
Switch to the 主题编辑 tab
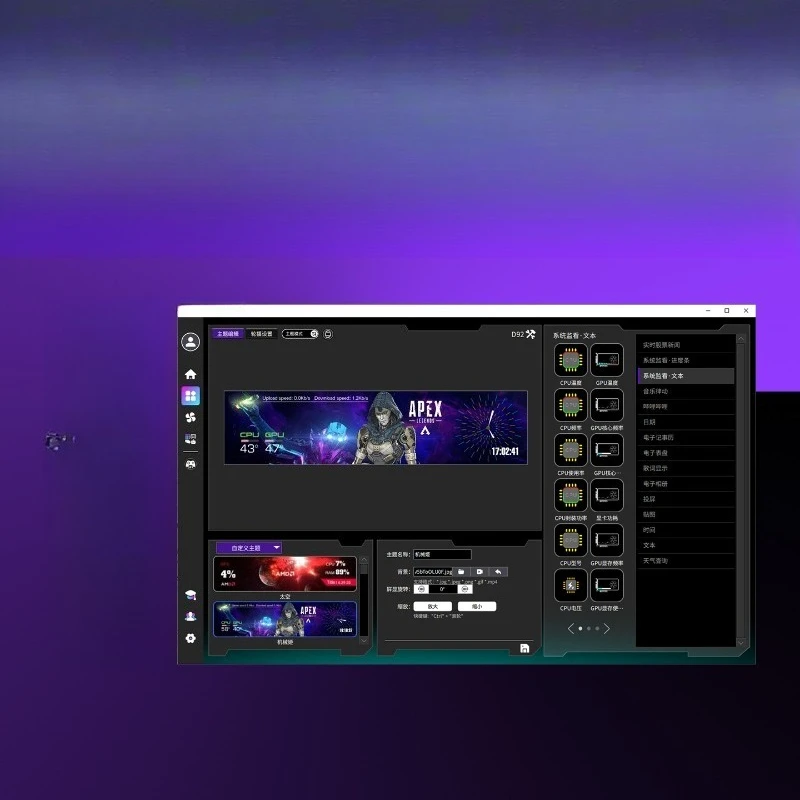click(228, 334)
